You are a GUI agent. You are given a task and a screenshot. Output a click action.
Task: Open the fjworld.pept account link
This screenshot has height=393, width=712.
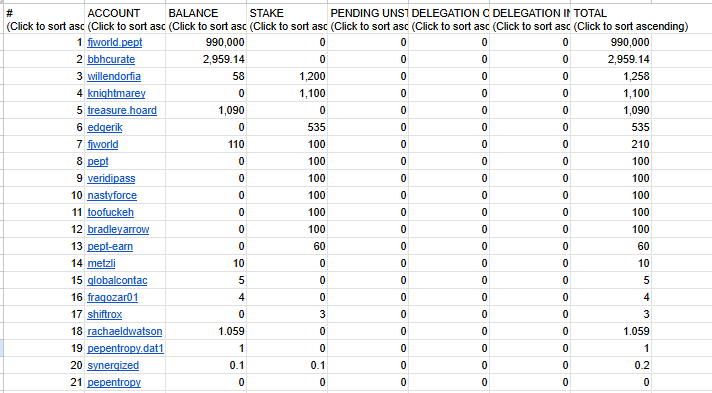point(114,42)
